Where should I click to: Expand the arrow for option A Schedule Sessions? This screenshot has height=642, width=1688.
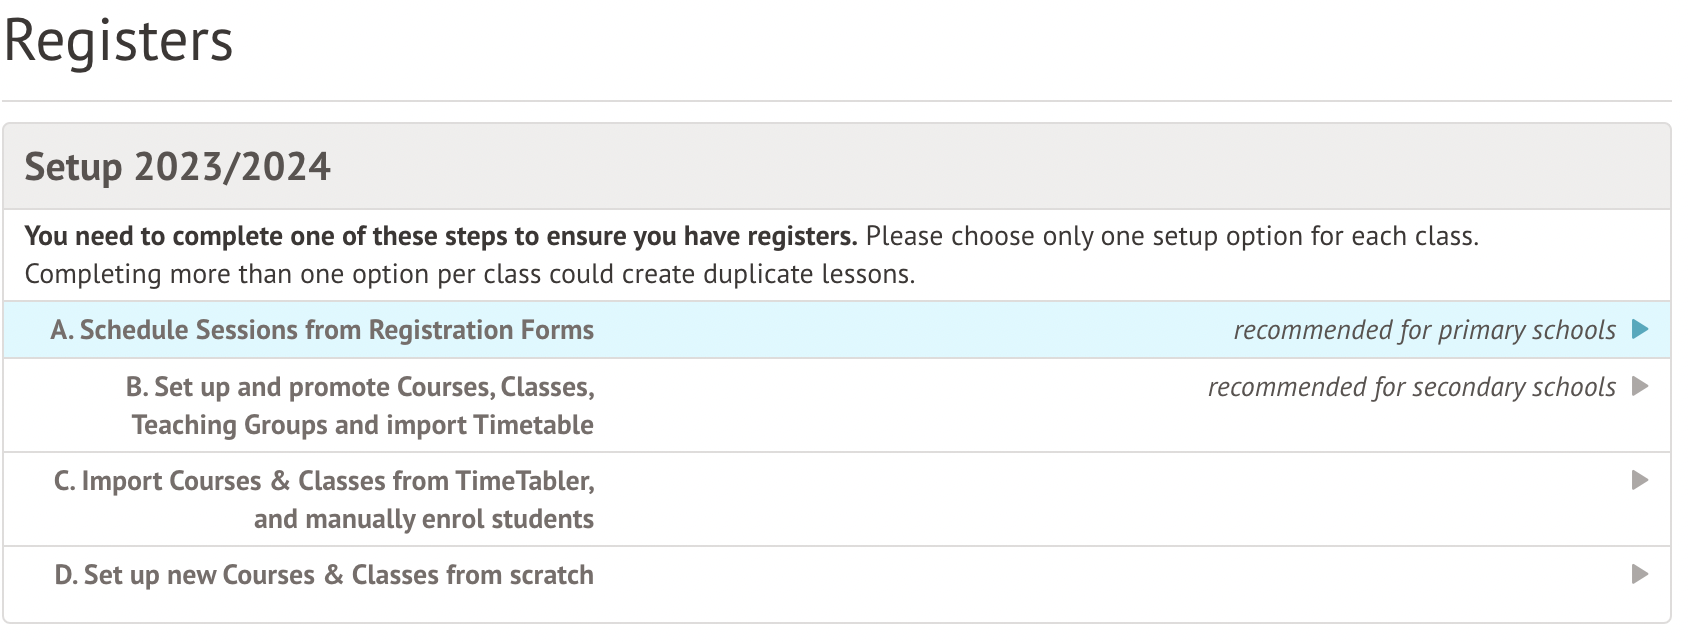pyautogui.click(x=1640, y=330)
